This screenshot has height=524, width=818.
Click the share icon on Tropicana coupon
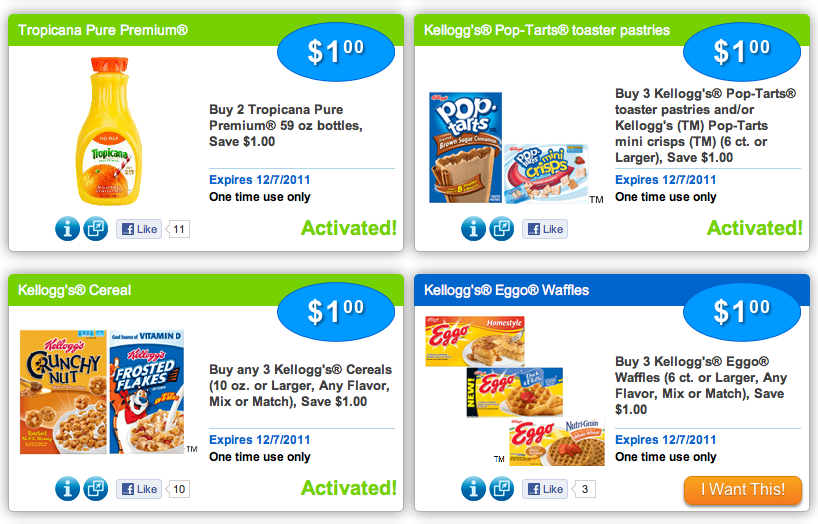(x=96, y=229)
